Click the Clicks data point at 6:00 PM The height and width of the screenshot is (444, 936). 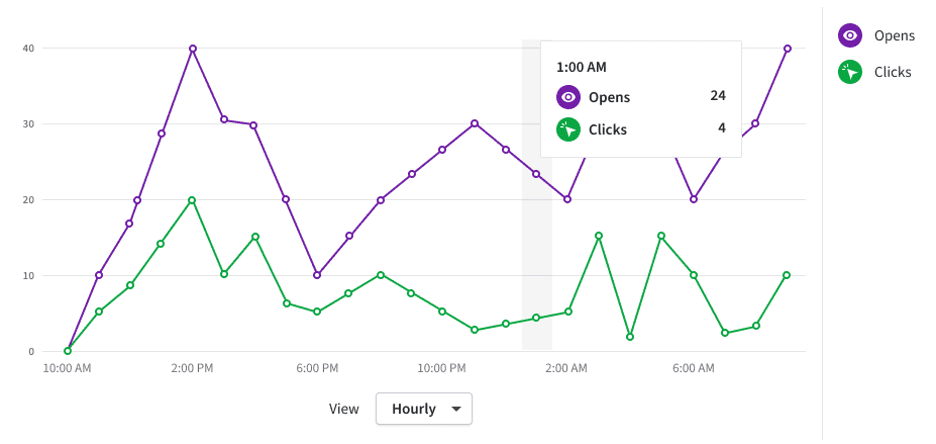317,312
